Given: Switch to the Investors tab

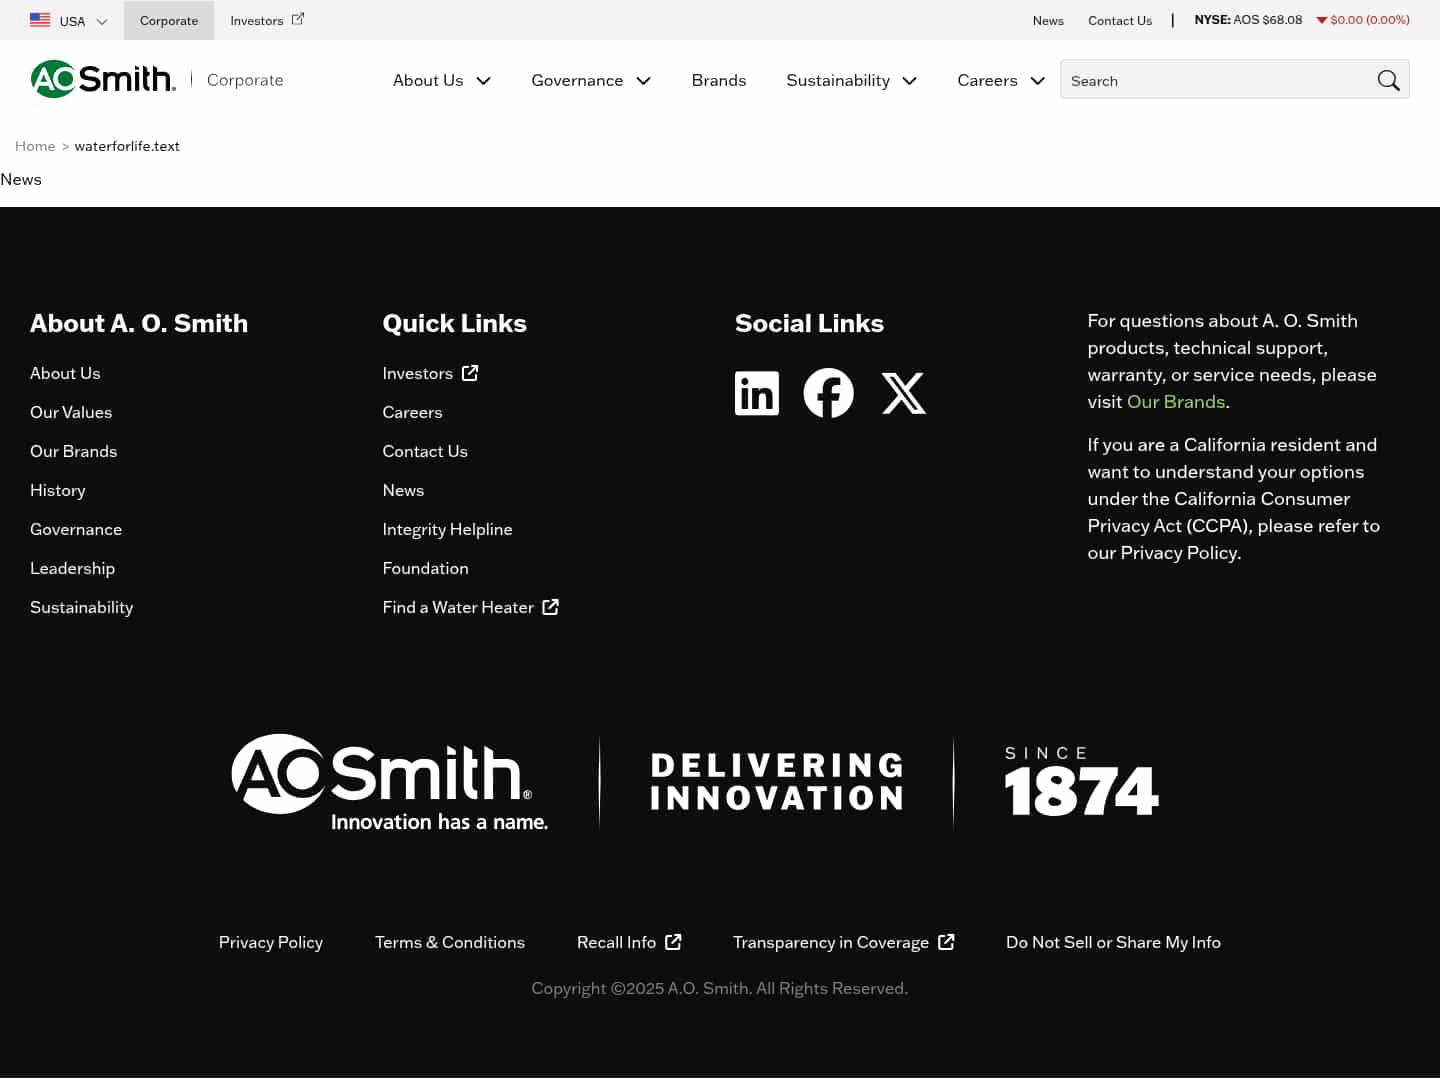Looking at the screenshot, I should [x=257, y=20].
